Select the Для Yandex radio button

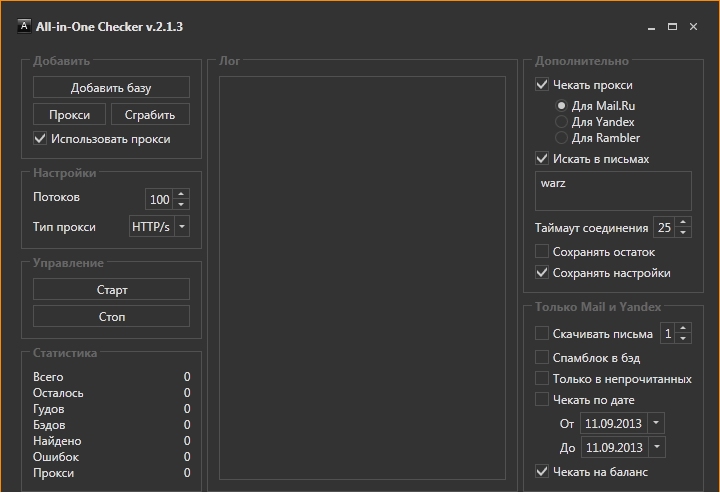[561, 122]
